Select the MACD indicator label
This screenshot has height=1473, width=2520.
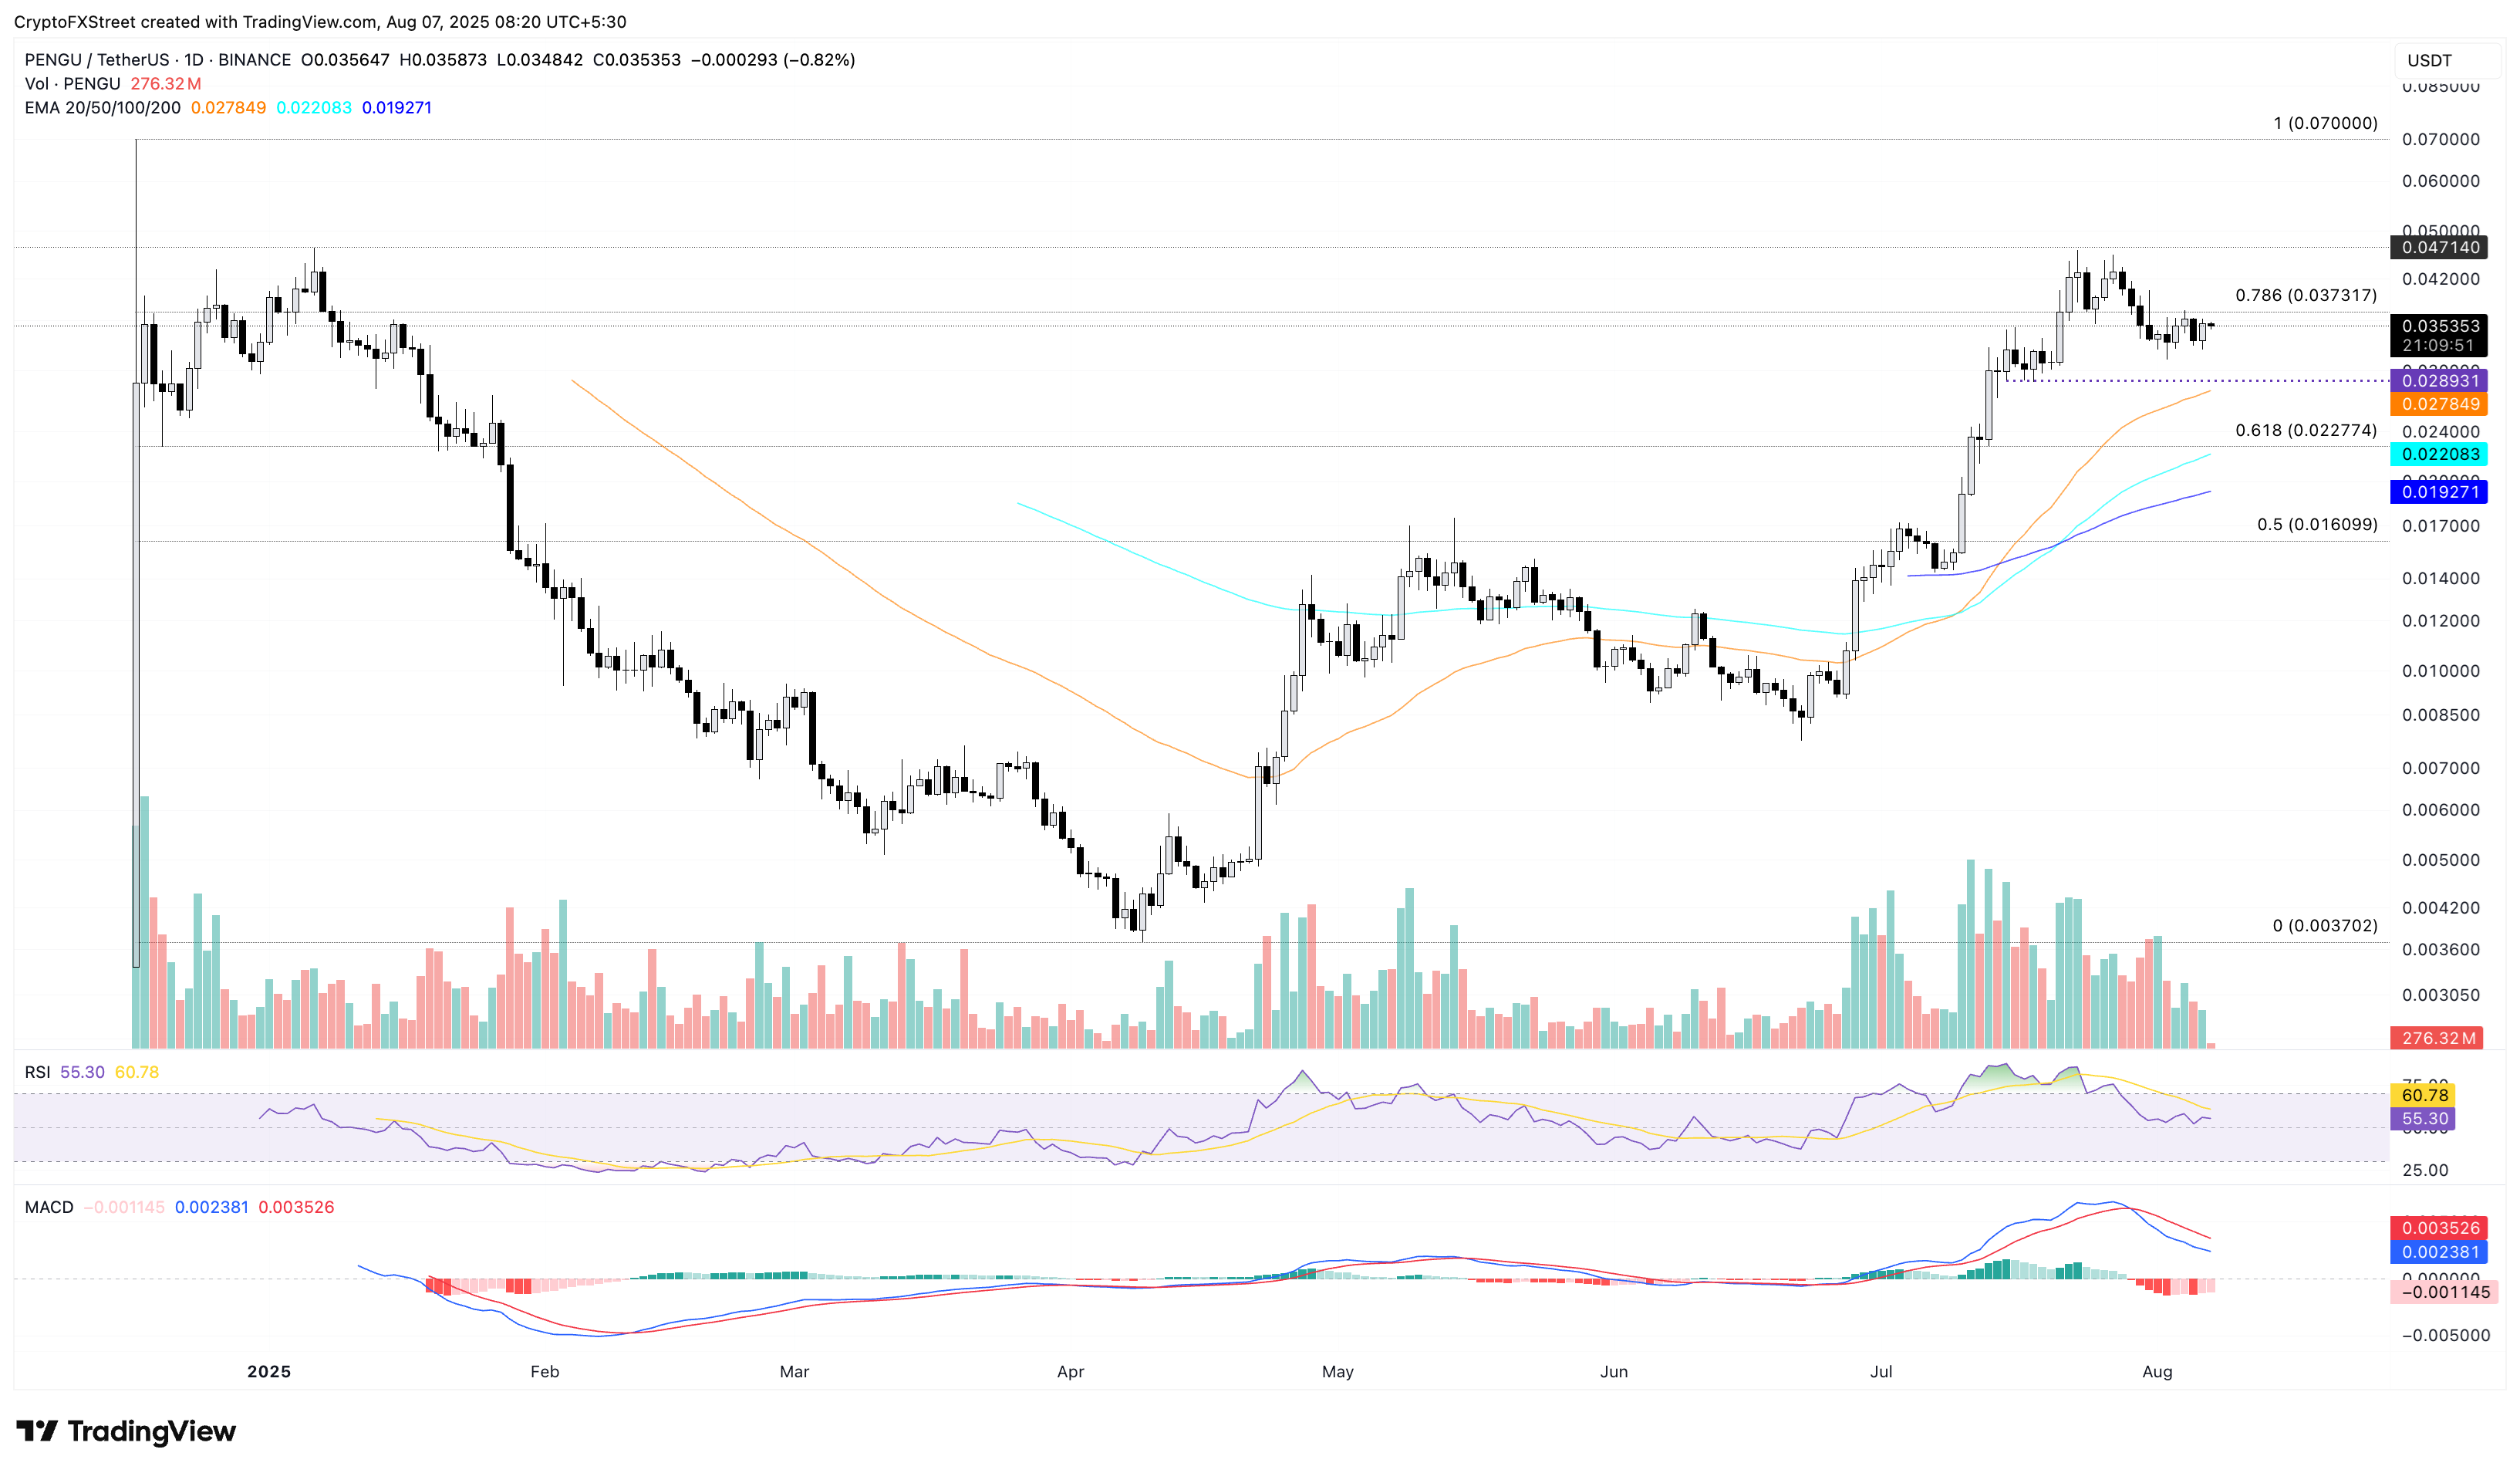coord(49,1207)
